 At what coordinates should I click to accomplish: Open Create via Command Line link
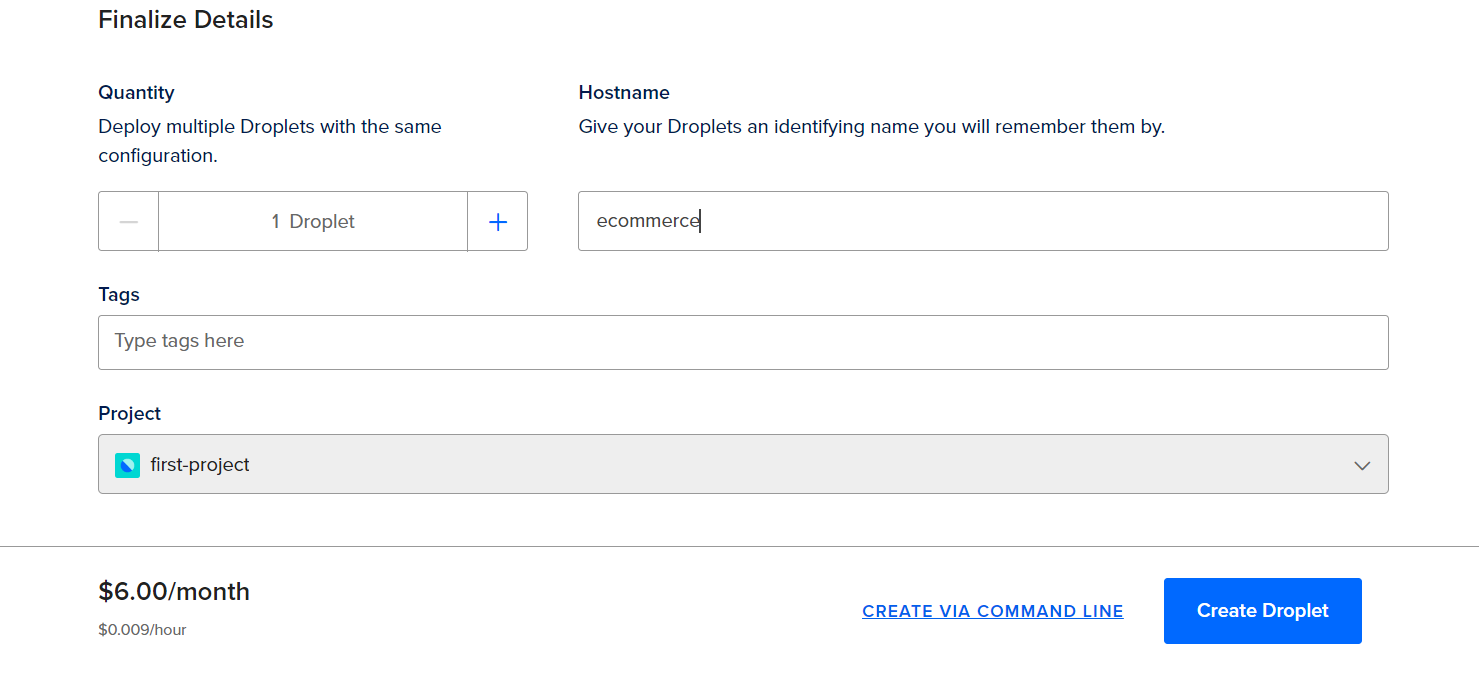[x=993, y=611]
